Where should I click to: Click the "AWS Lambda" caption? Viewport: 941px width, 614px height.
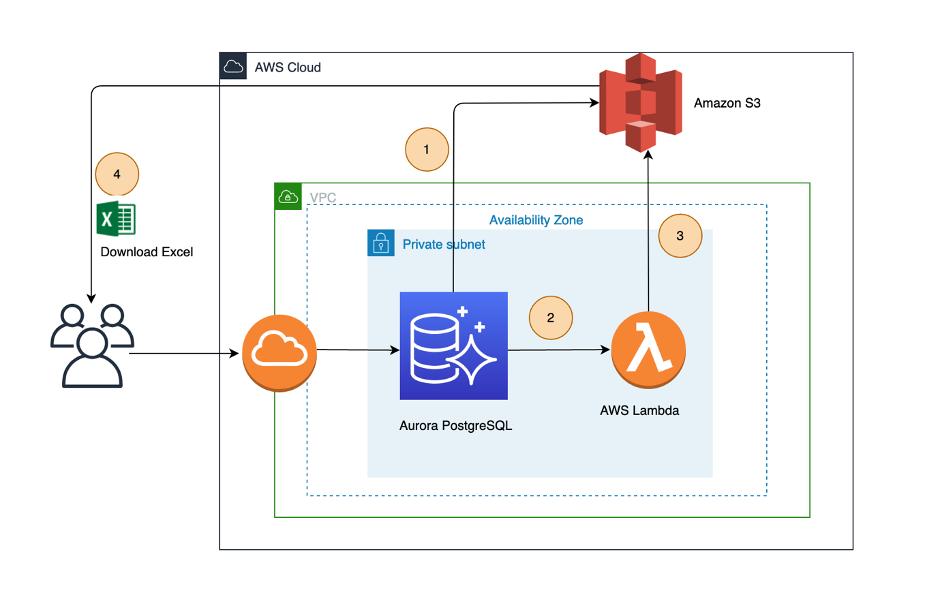[640, 411]
